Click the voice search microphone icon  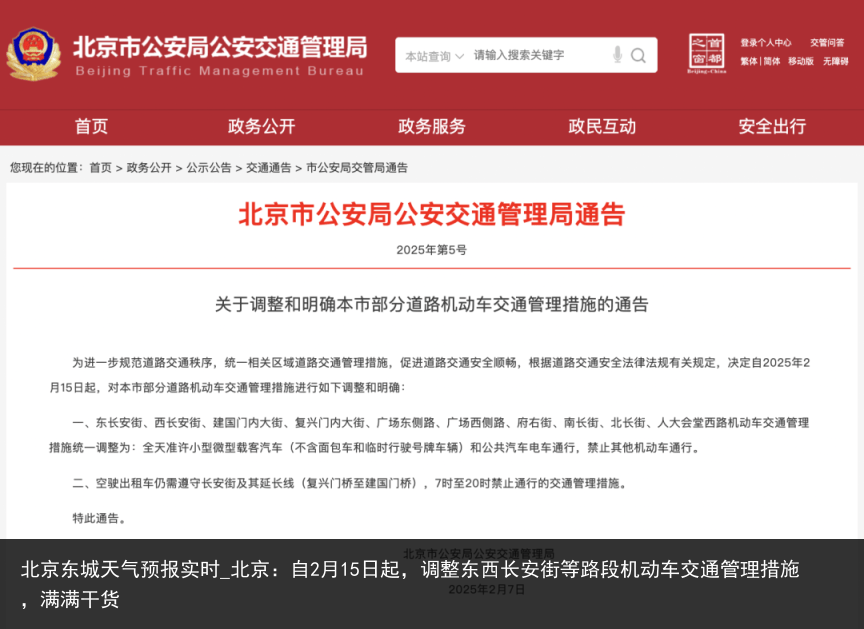618,55
